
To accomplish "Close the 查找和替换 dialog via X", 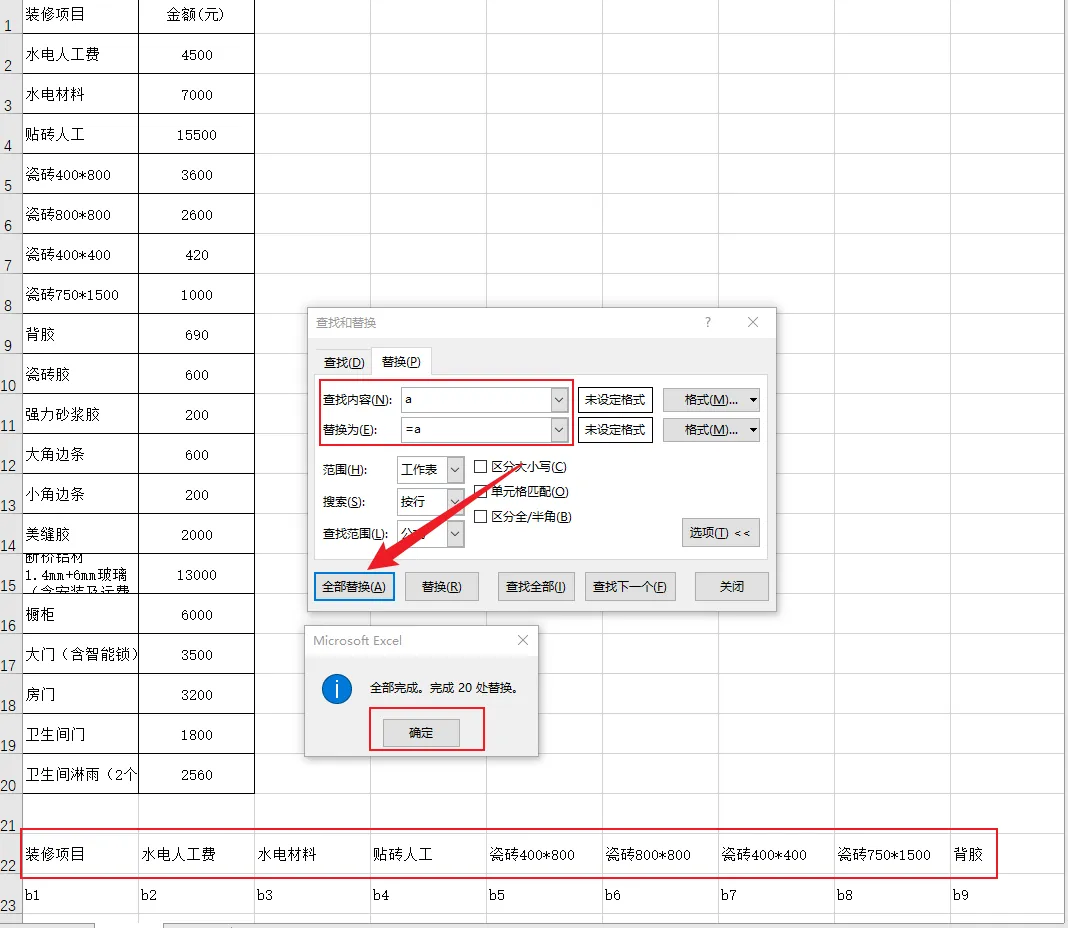I will (x=753, y=322).
